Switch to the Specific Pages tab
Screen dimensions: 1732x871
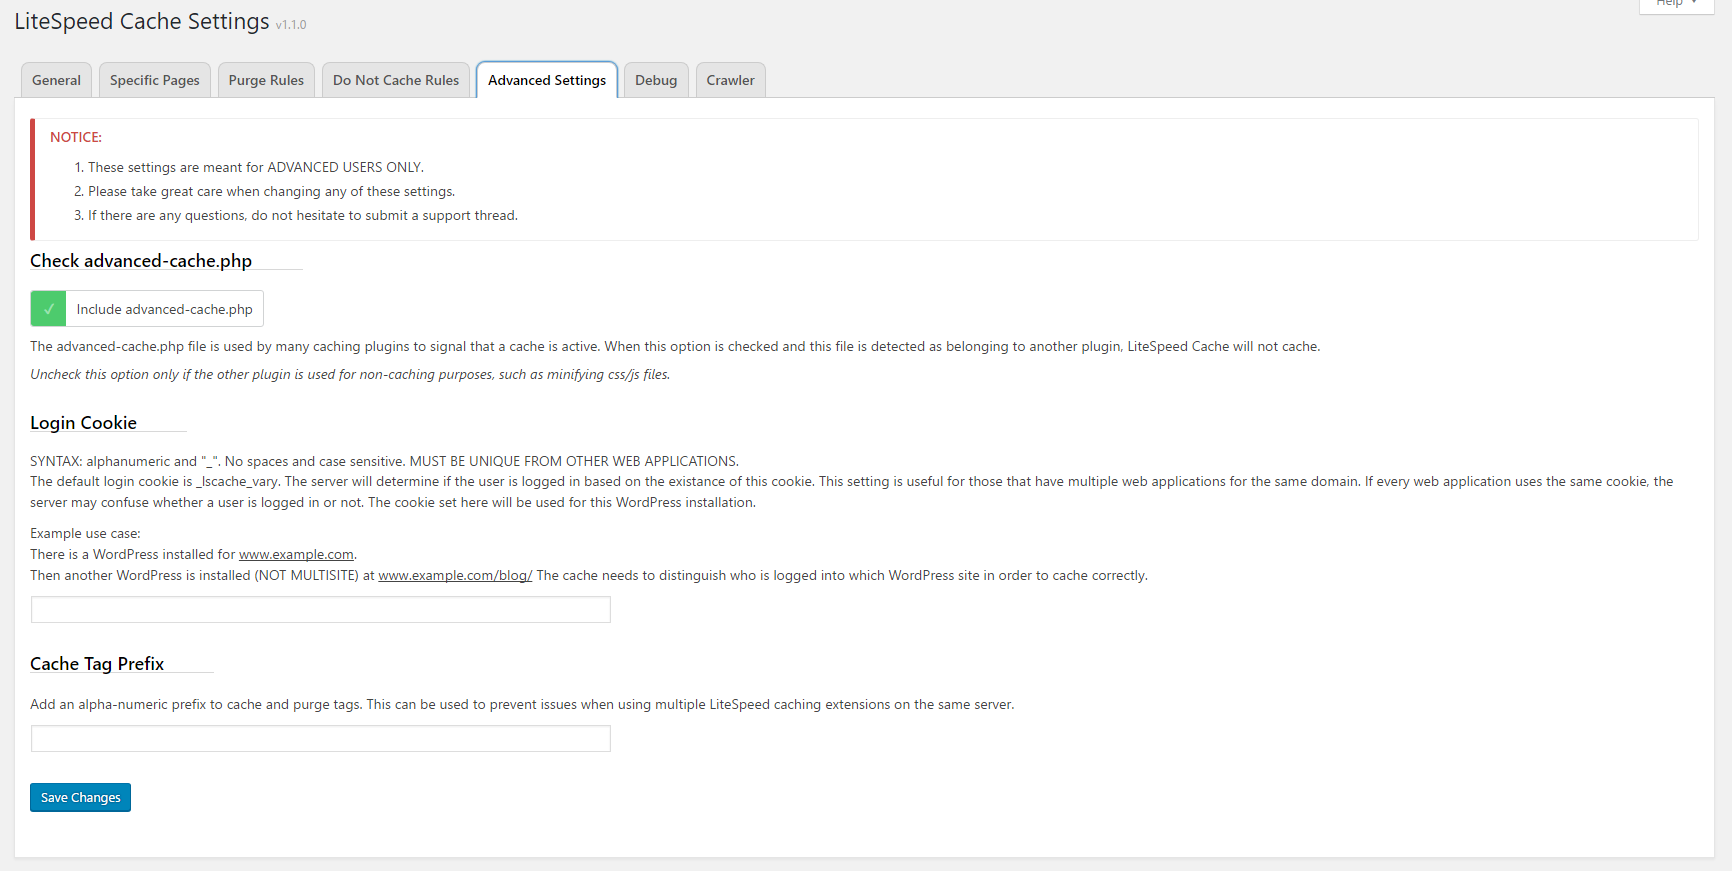pyautogui.click(x=155, y=80)
